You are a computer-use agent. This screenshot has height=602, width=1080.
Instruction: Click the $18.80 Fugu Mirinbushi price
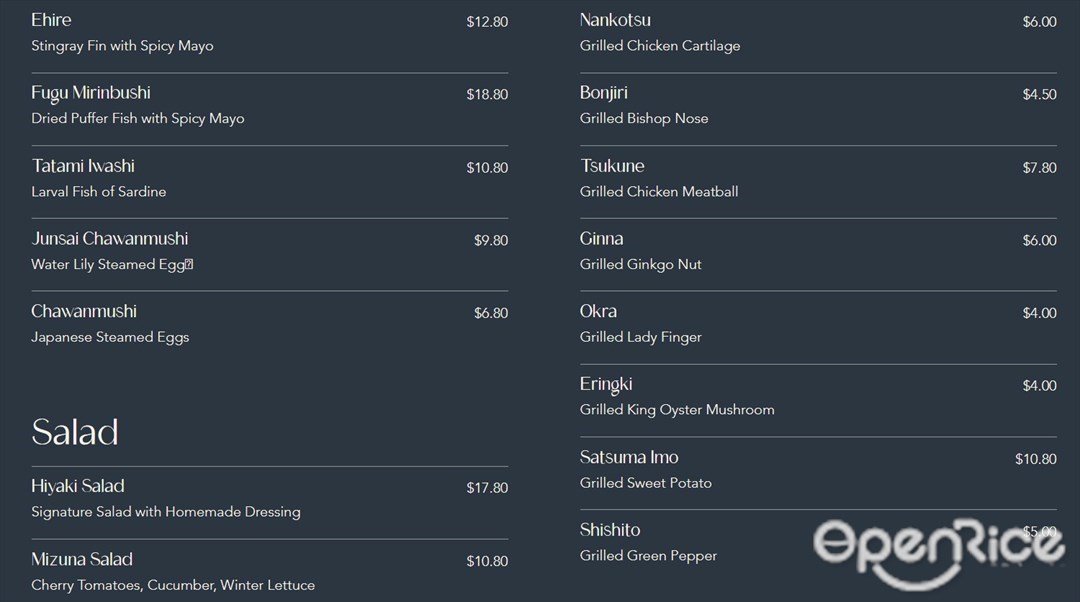tap(487, 94)
